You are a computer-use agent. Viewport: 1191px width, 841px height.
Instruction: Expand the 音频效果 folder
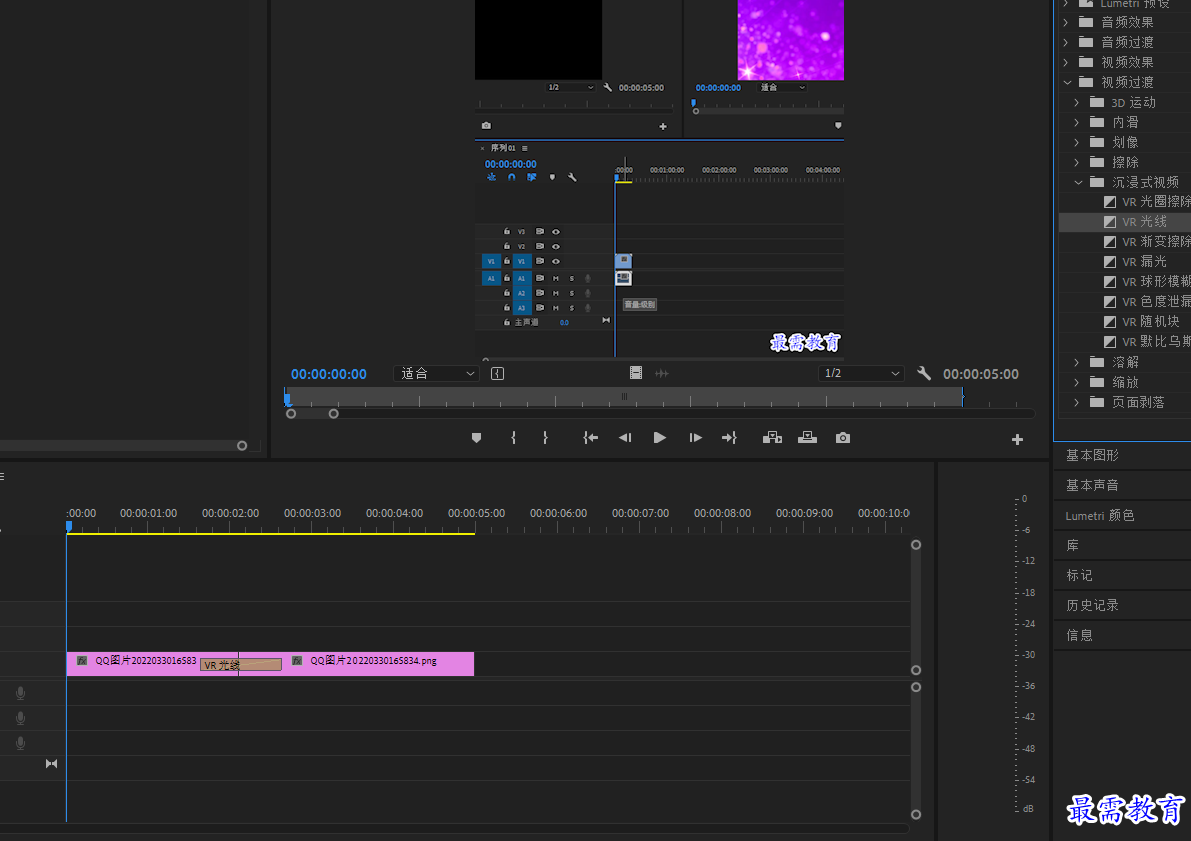pyautogui.click(x=1066, y=22)
